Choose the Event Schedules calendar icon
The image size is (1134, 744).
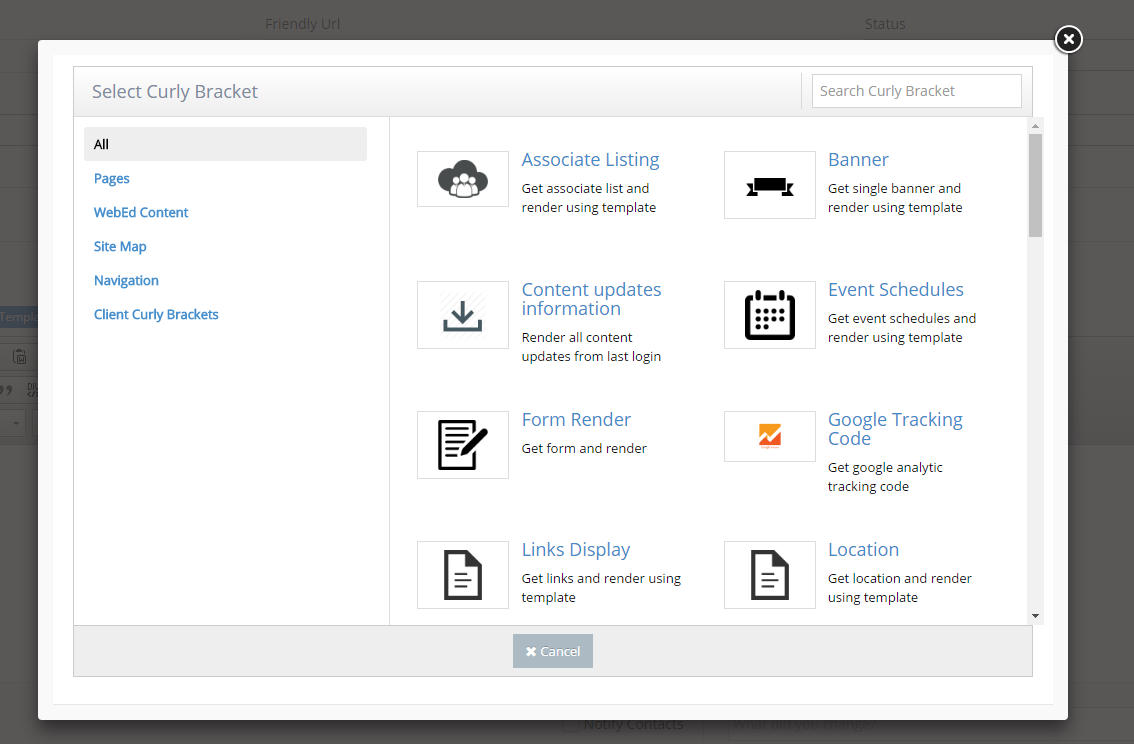(x=769, y=315)
